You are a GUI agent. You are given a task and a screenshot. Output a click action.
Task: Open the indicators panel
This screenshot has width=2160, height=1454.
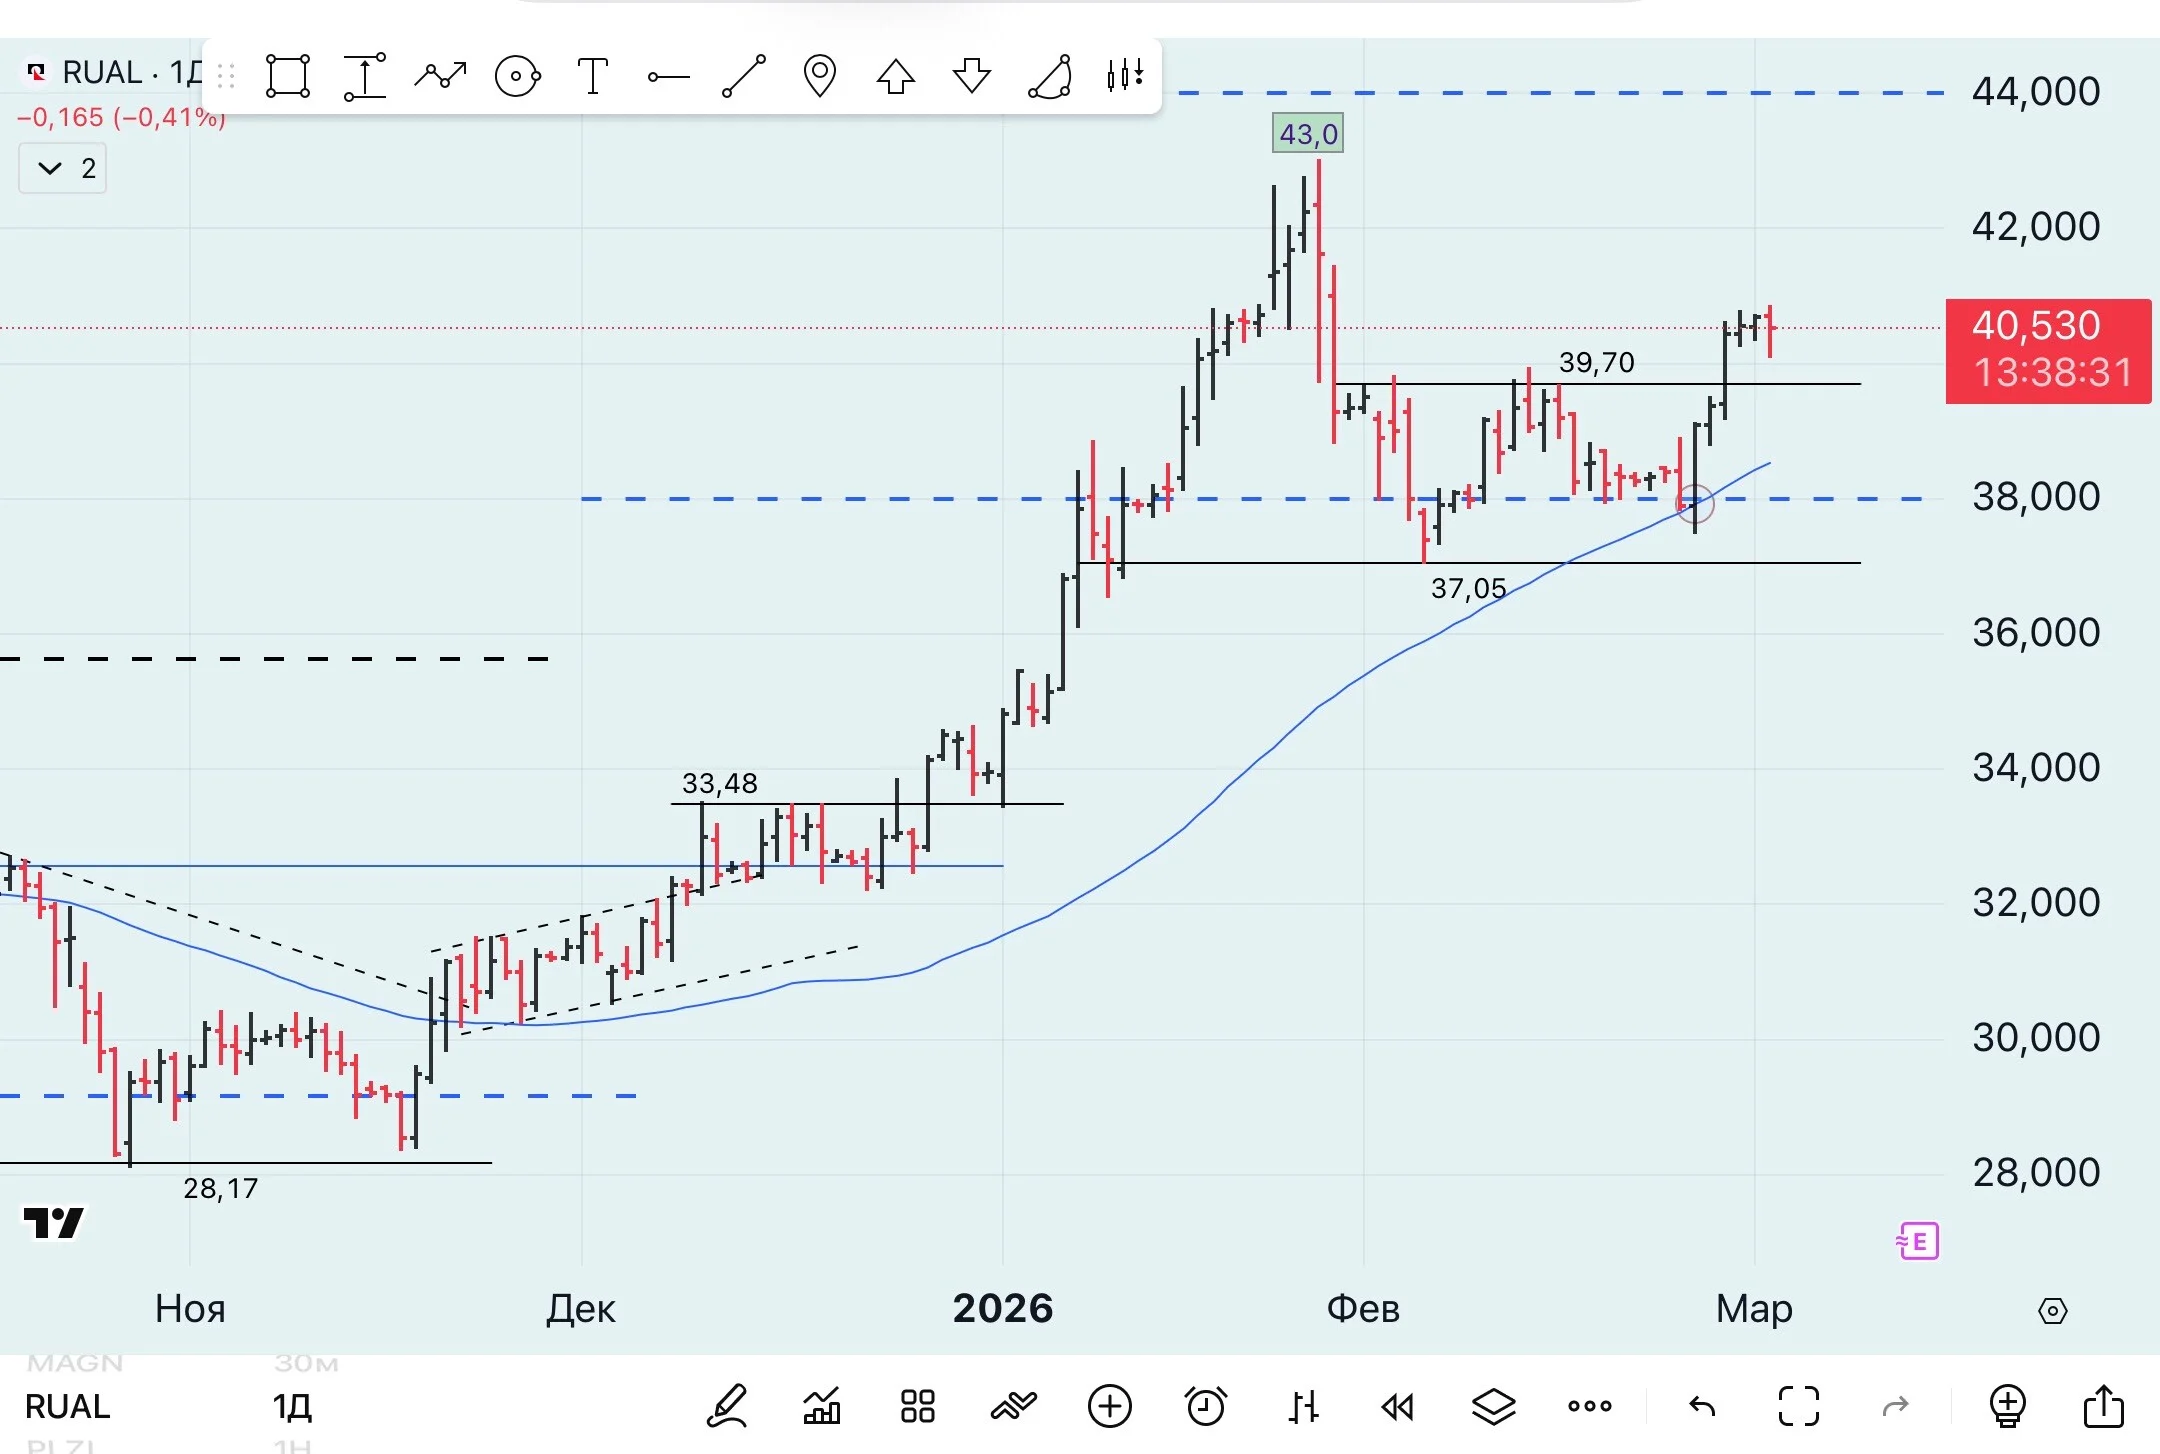click(x=822, y=1406)
